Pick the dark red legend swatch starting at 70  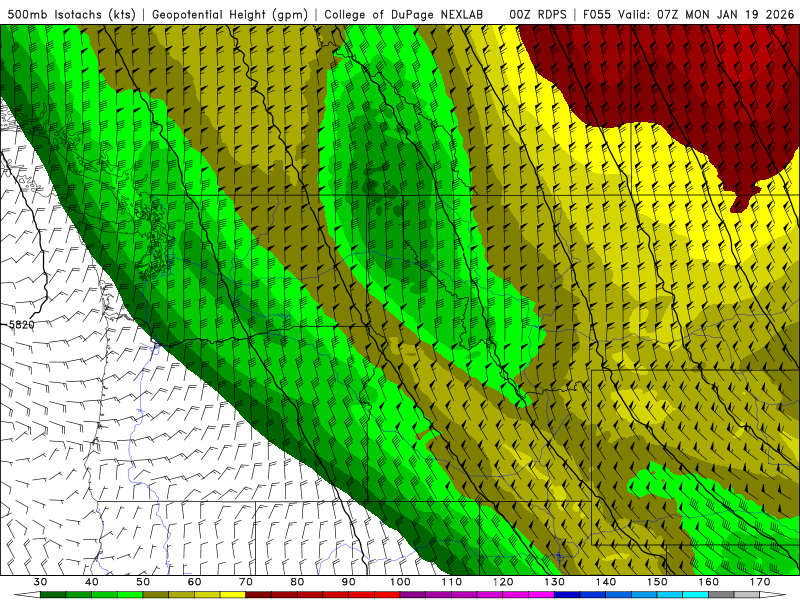259,595
